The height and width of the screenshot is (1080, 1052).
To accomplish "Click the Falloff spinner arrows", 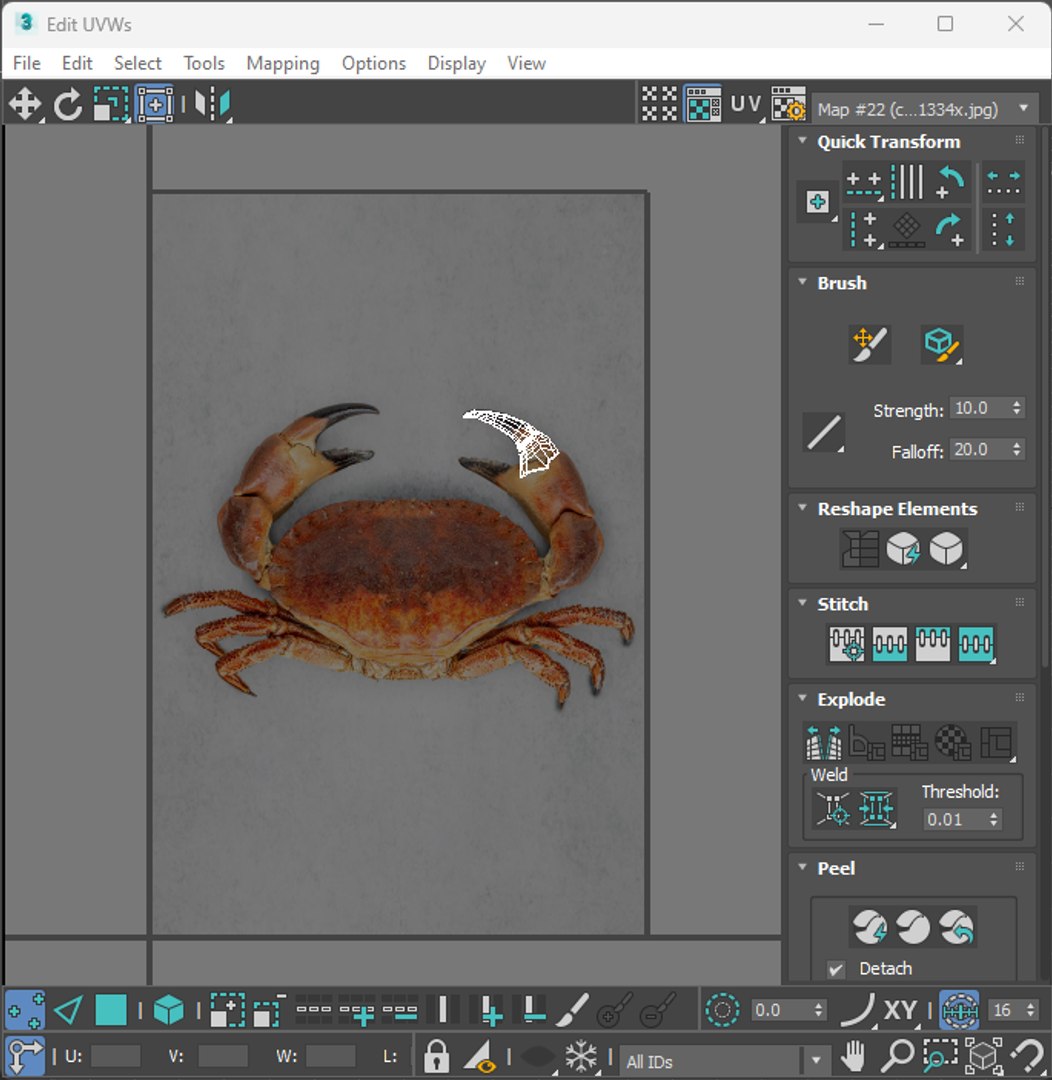I will [x=1017, y=449].
